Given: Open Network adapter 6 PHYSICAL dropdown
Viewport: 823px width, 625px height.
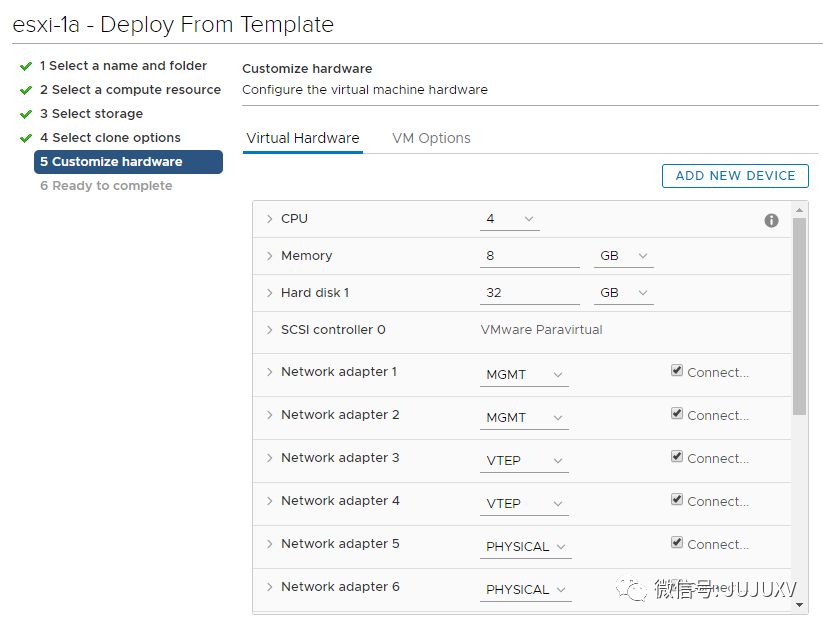Looking at the screenshot, I should (526, 590).
